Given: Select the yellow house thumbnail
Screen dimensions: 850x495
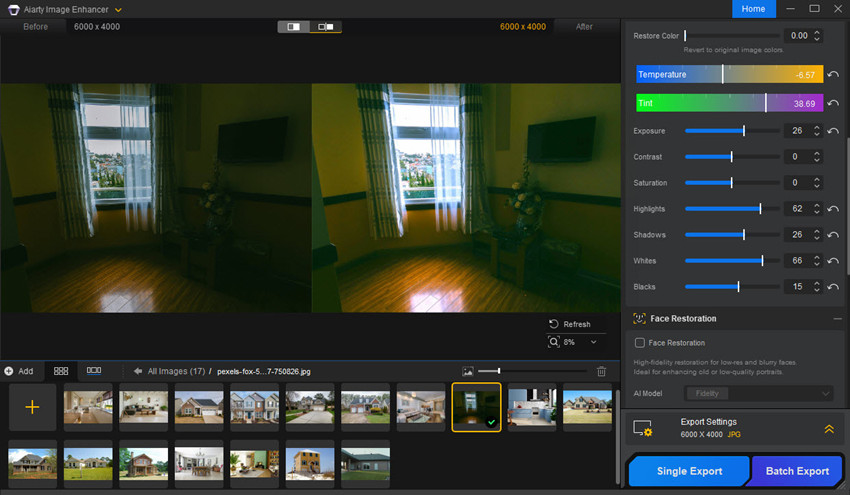Looking at the screenshot, I should [310, 464].
